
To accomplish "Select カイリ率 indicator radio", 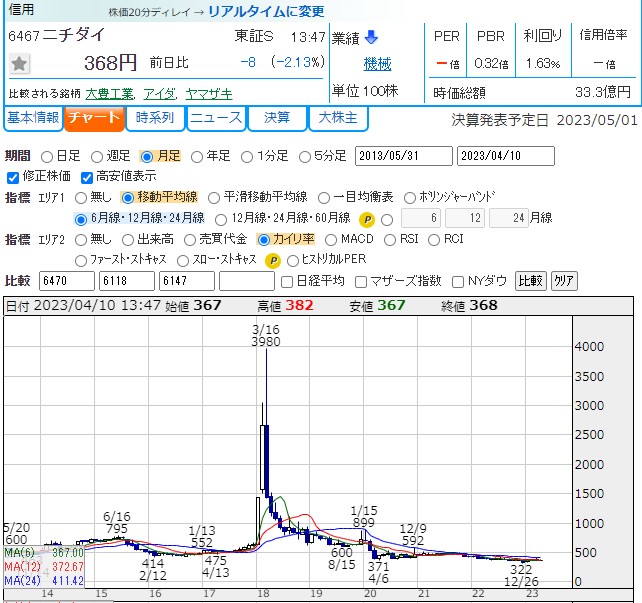I will (264, 240).
